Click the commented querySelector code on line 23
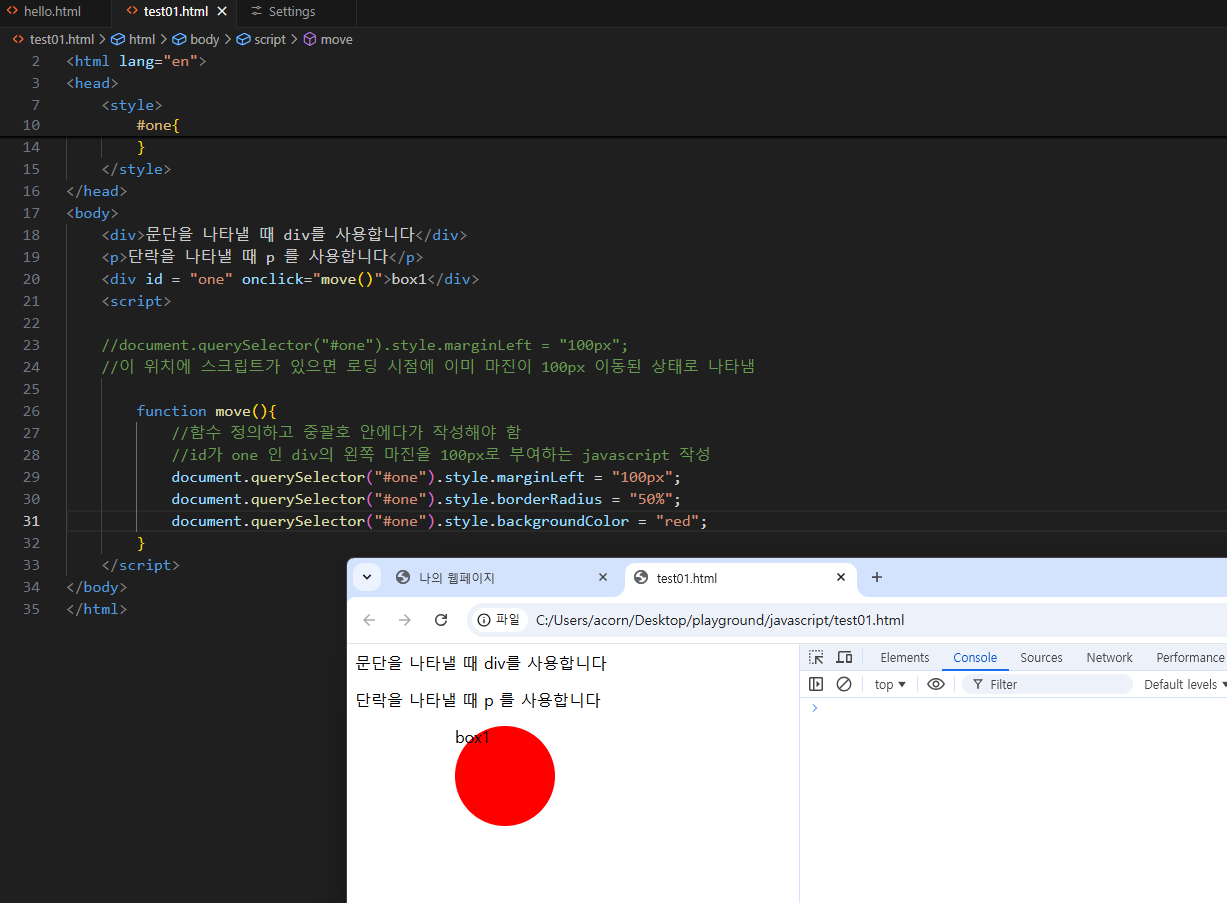Image resolution: width=1227 pixels, height=903 pixels. tap(365, 345)
